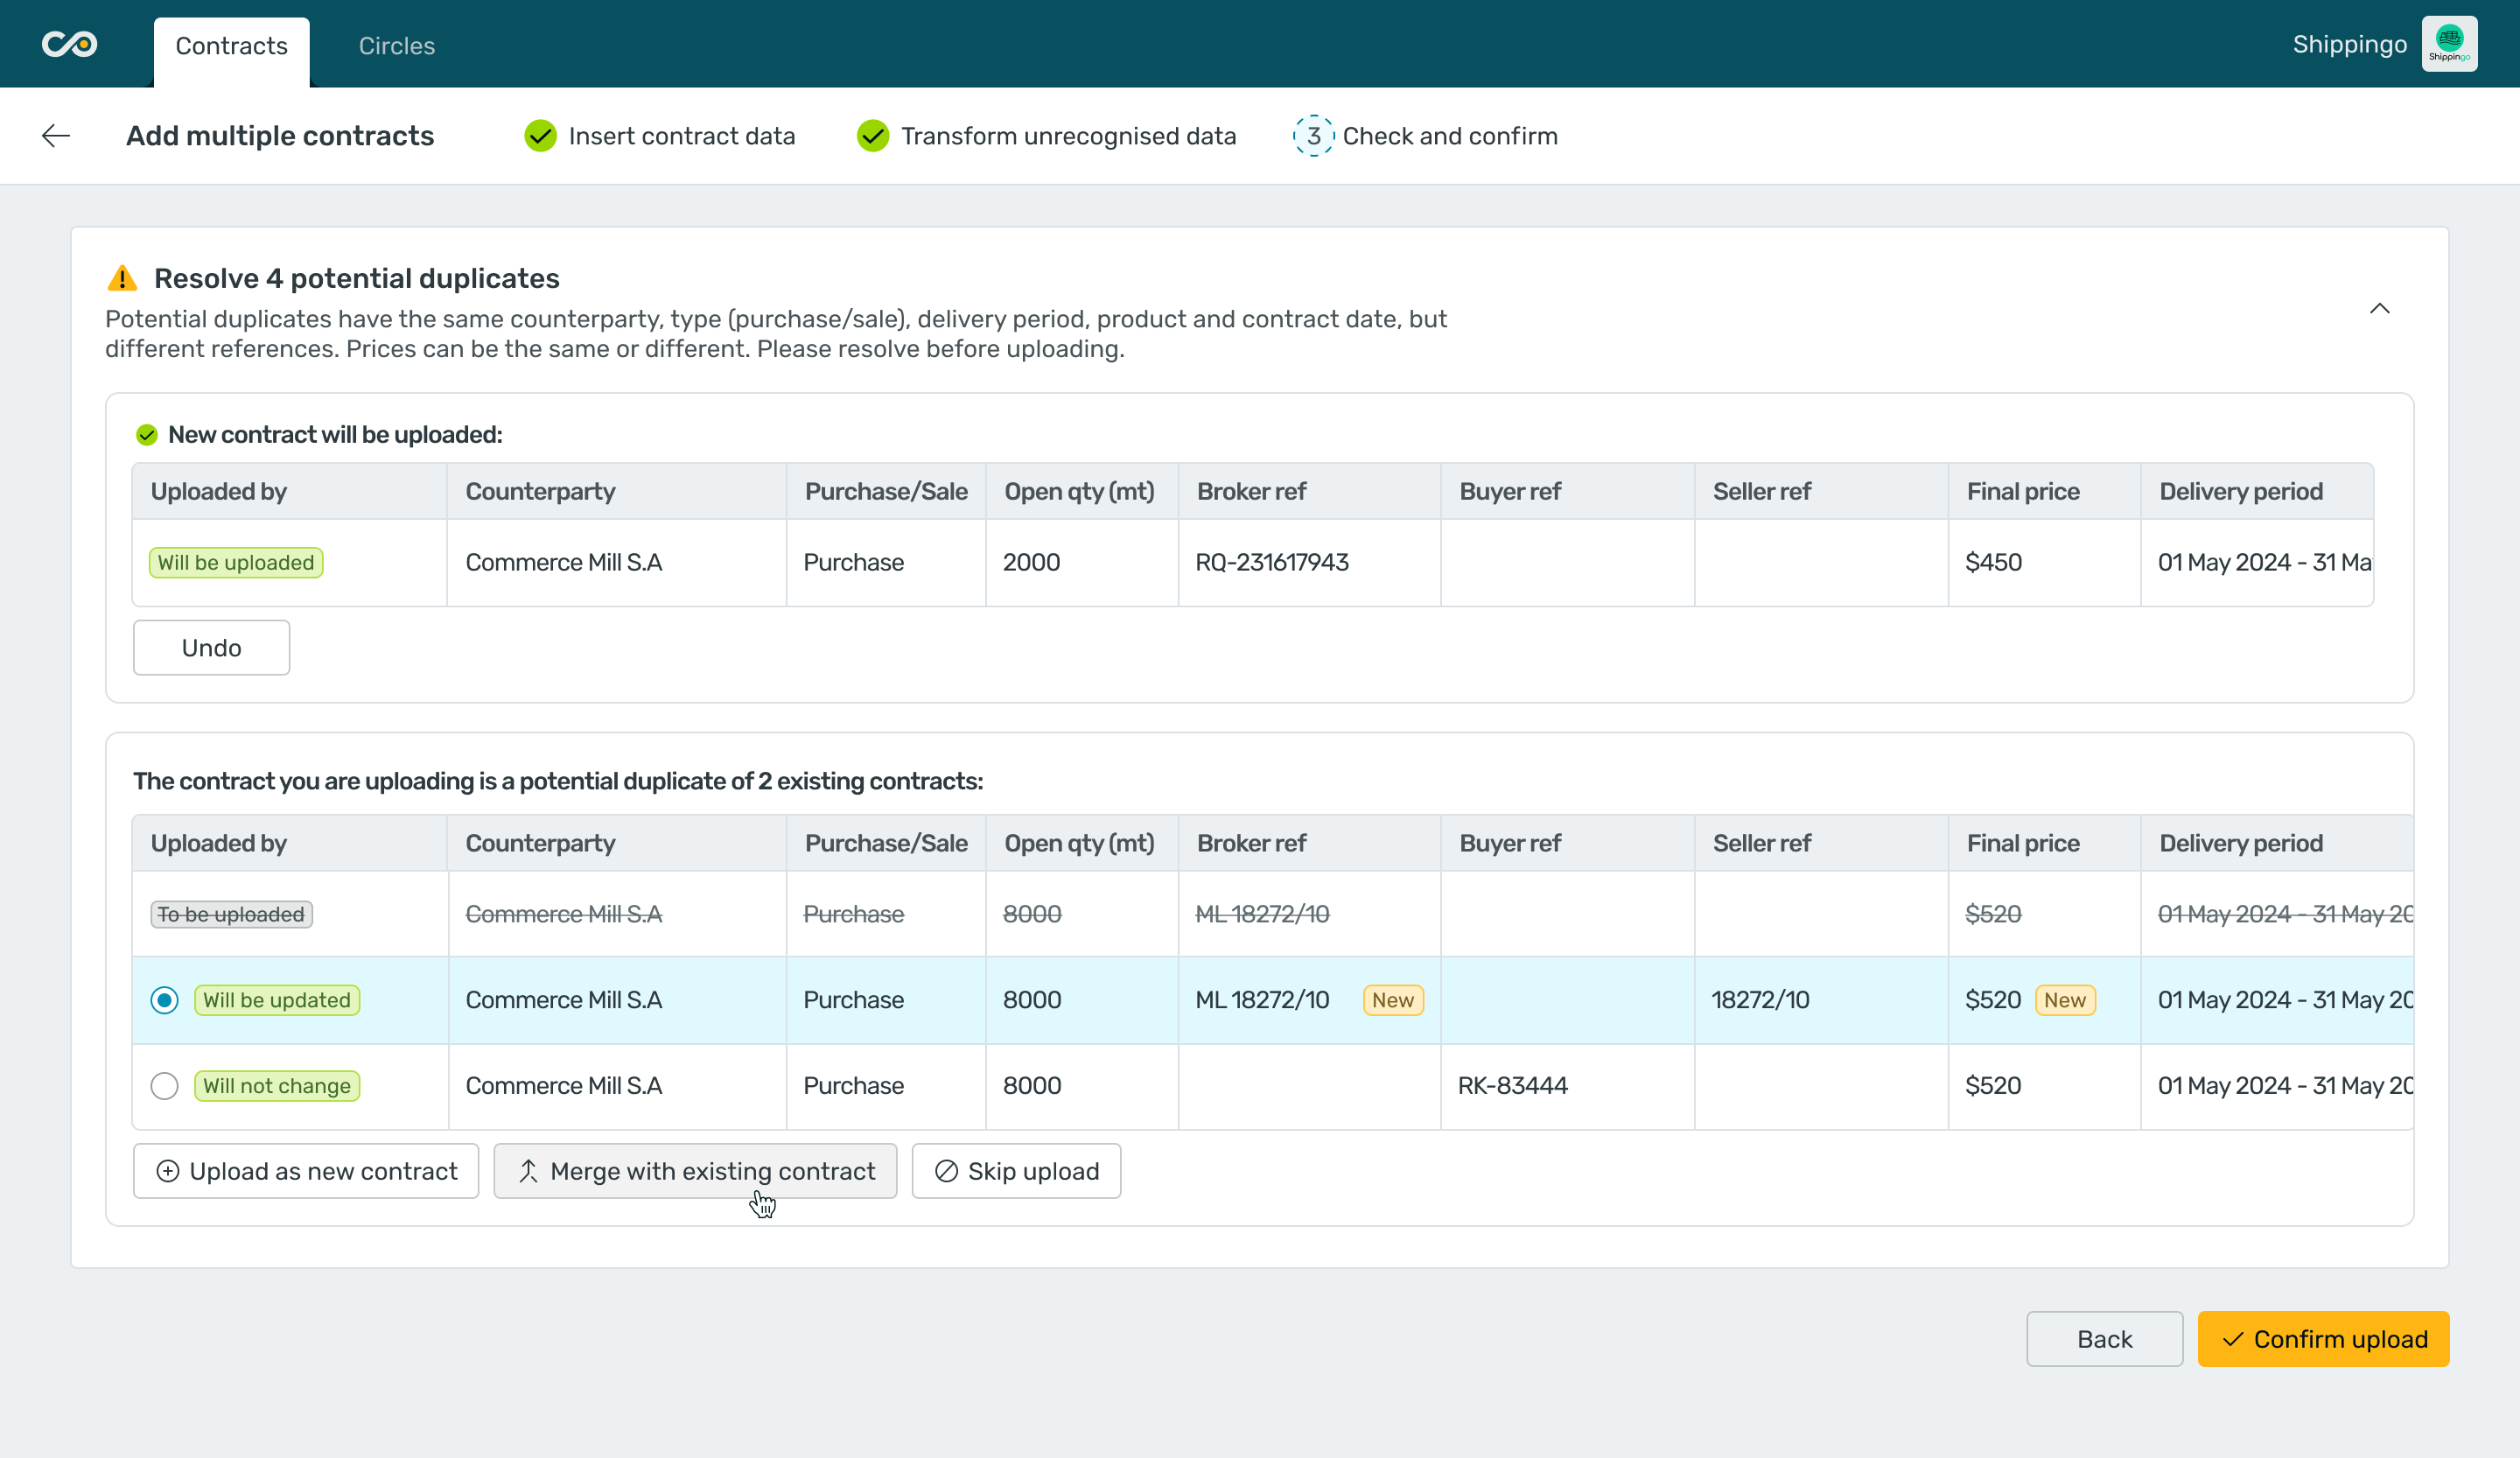The image size is (2520, 1458).
Task: Open the Shippingo profile avatar
Action: [2449, 44]
